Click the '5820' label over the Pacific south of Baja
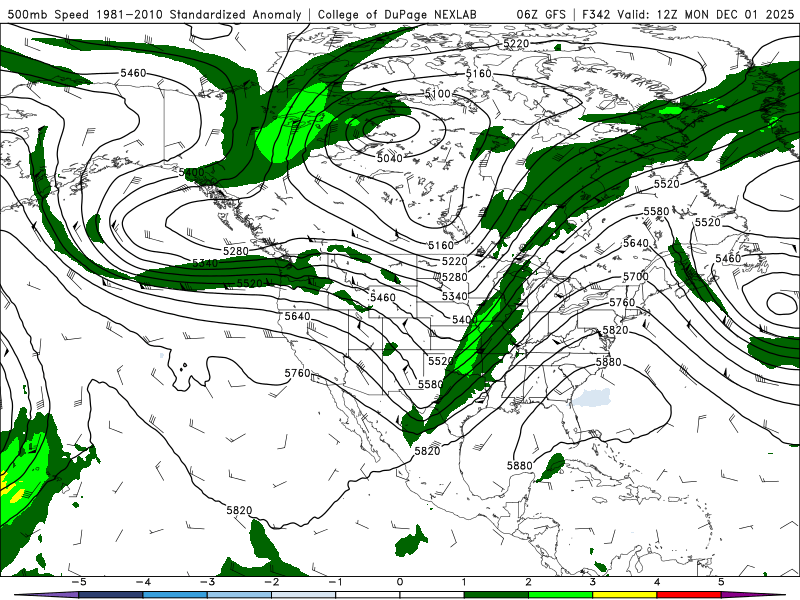This screenshot has height=600, width=800. click(x=239, y=510)
